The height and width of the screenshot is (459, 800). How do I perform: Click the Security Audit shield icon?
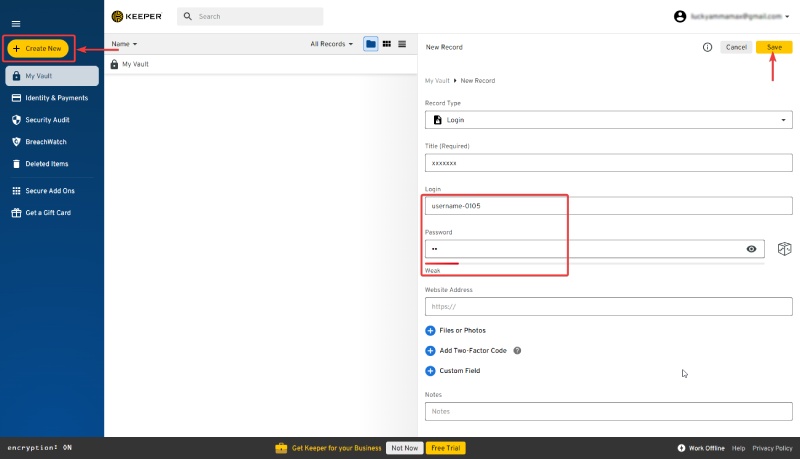point(16,120)
